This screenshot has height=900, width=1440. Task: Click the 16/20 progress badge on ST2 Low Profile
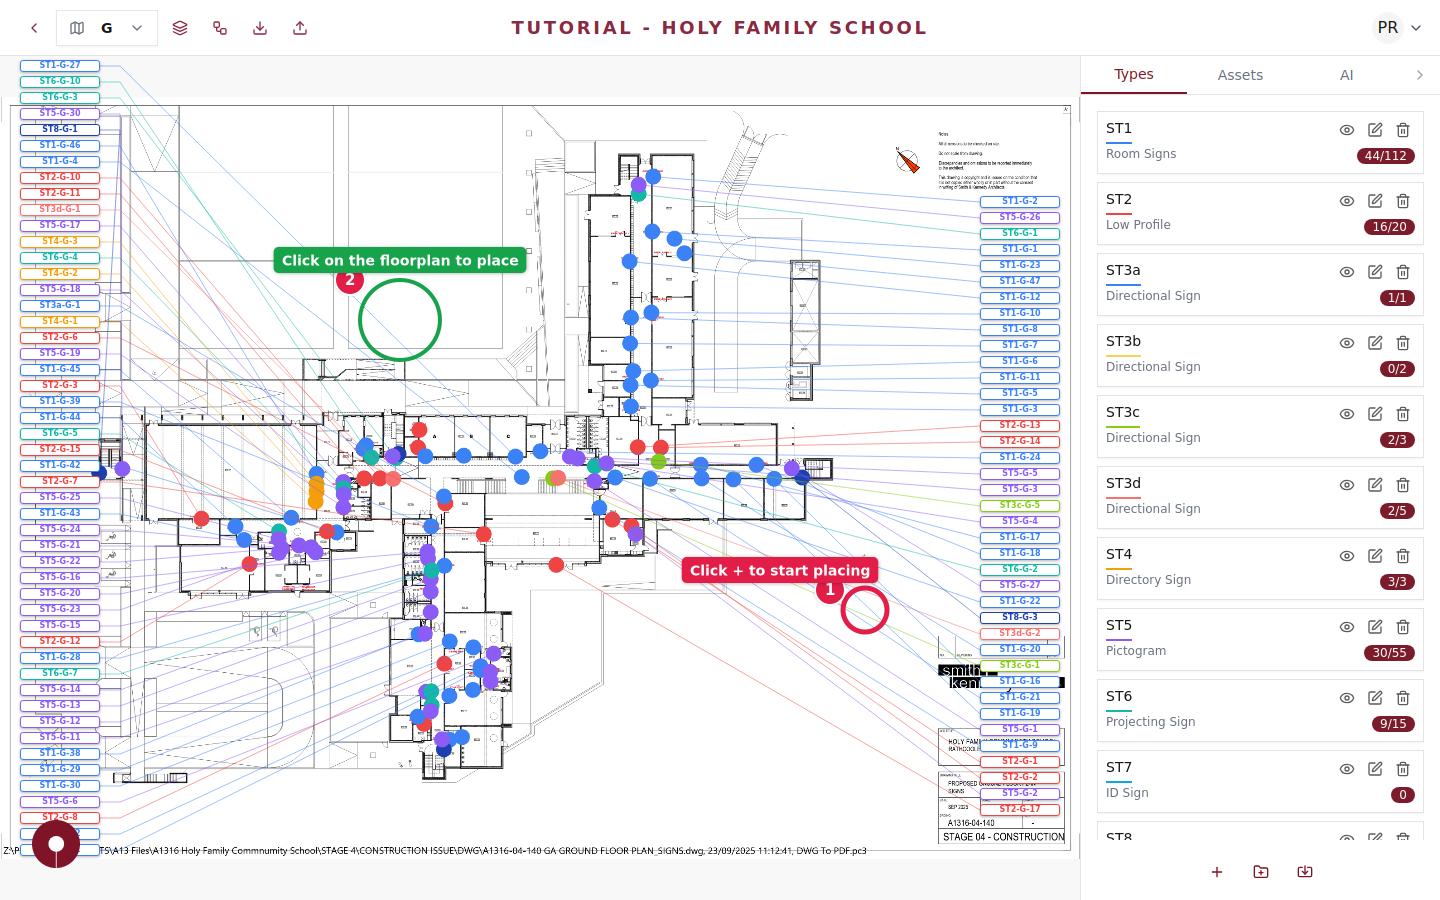[1389, 227]
